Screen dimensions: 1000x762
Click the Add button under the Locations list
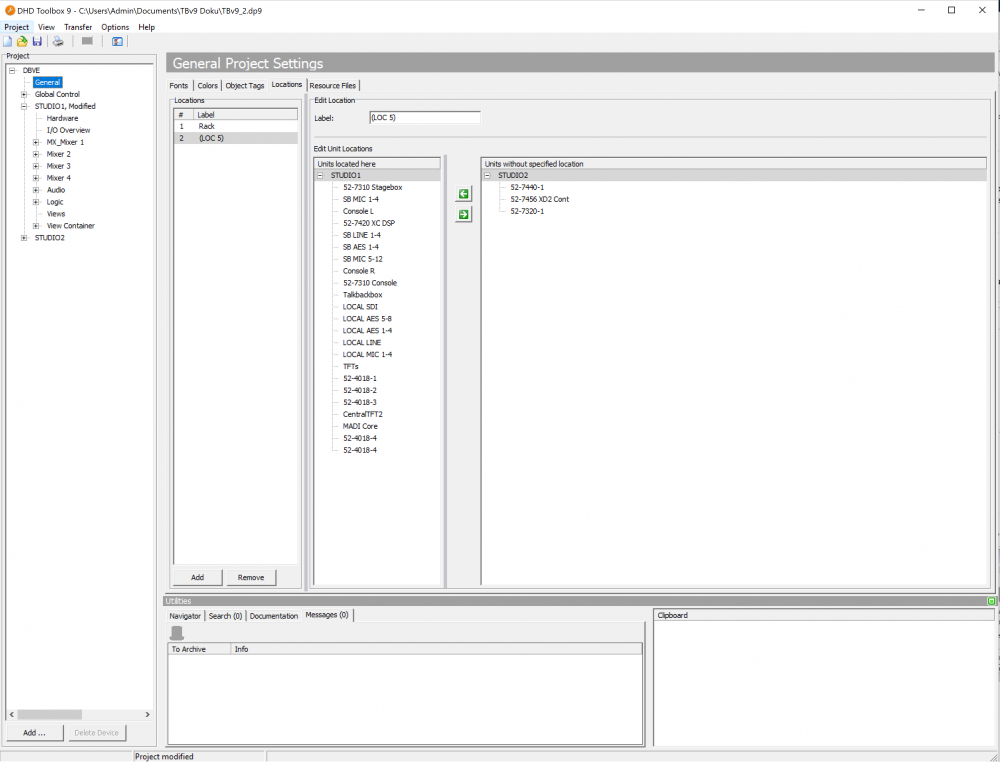click(196, 577)
